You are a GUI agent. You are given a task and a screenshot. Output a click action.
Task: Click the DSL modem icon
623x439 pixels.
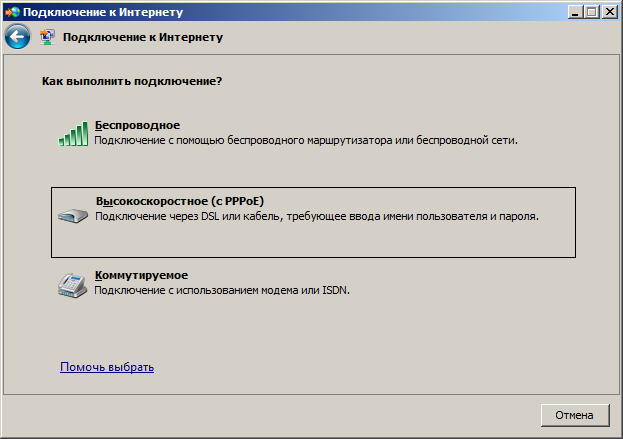point(73,216)
